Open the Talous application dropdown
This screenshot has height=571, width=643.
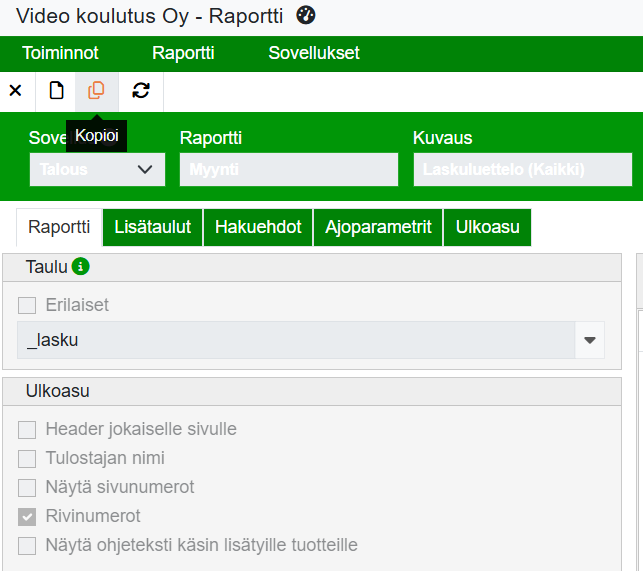(97, 169)
